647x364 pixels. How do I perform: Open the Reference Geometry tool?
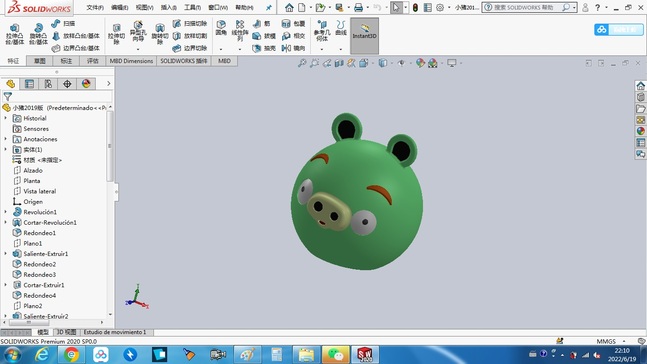[x=322, y=31]
